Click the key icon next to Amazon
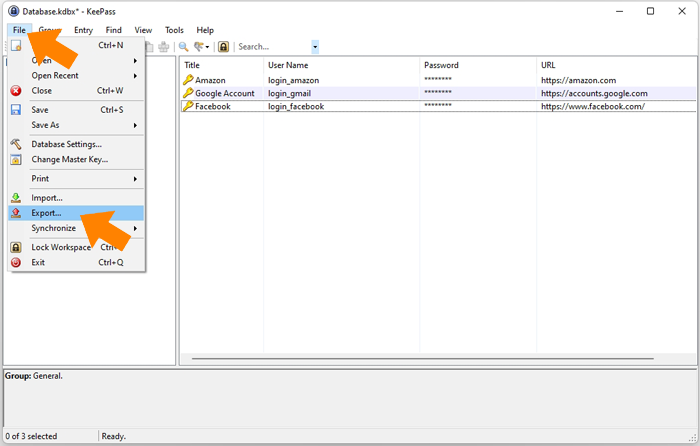 pyautogui.click(x=187, y=80)
